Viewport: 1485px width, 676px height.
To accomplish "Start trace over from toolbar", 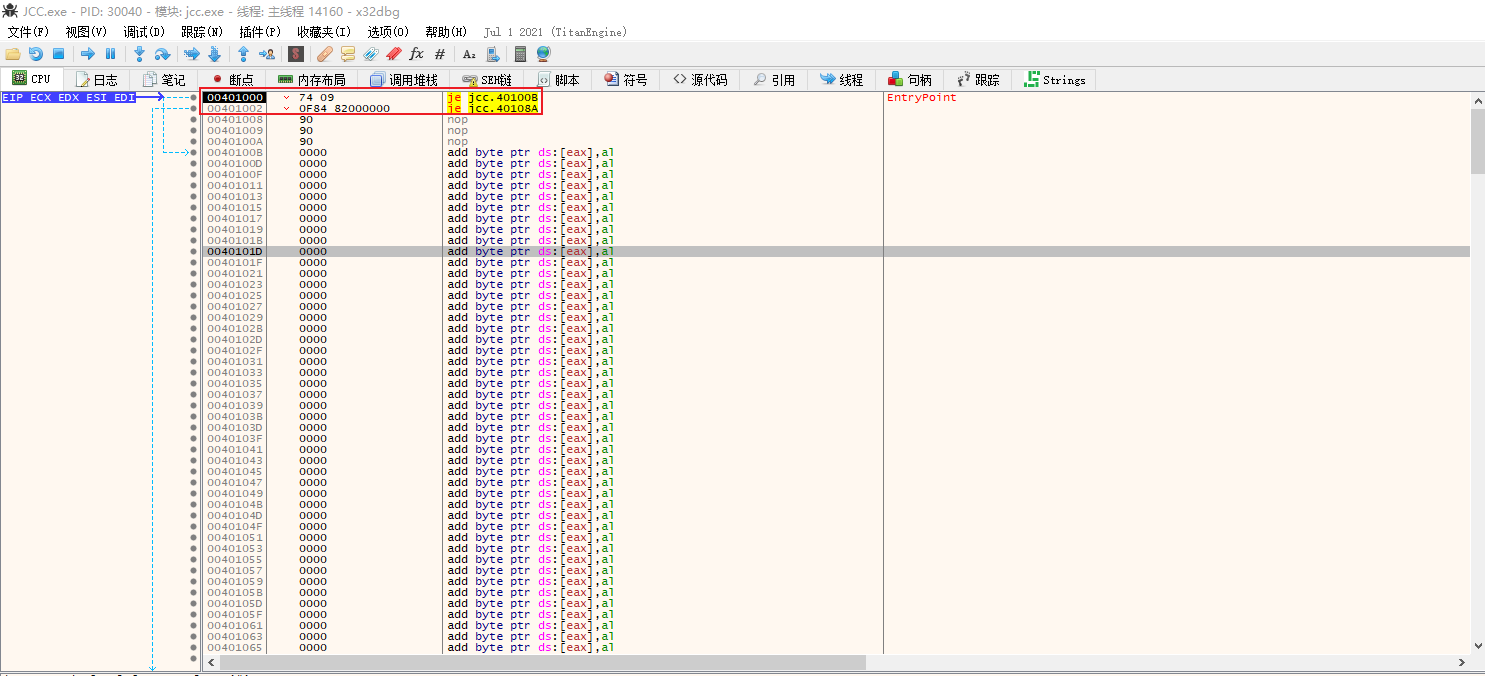I will (x=213, y=54).
